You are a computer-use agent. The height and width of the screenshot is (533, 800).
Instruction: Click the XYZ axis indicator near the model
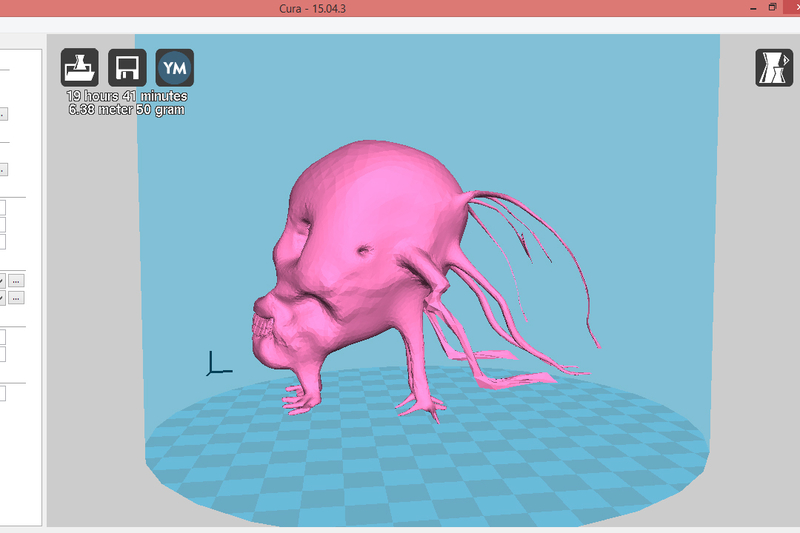(215, 364)
